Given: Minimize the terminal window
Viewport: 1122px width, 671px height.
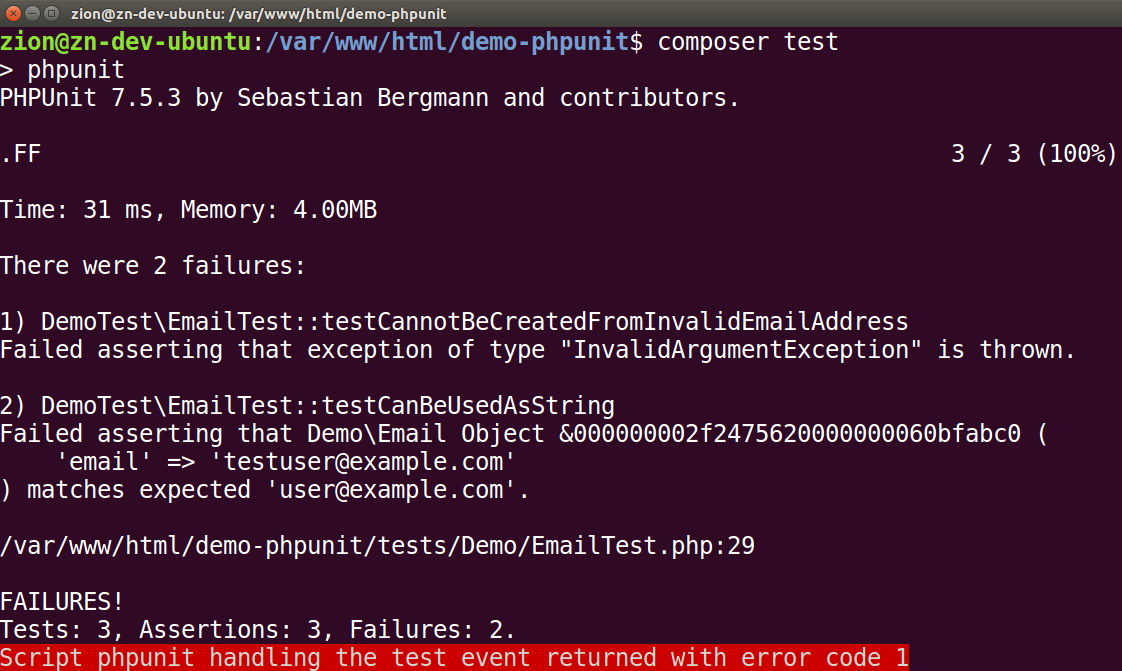Looking at the screenshot, I should (32, 13).
